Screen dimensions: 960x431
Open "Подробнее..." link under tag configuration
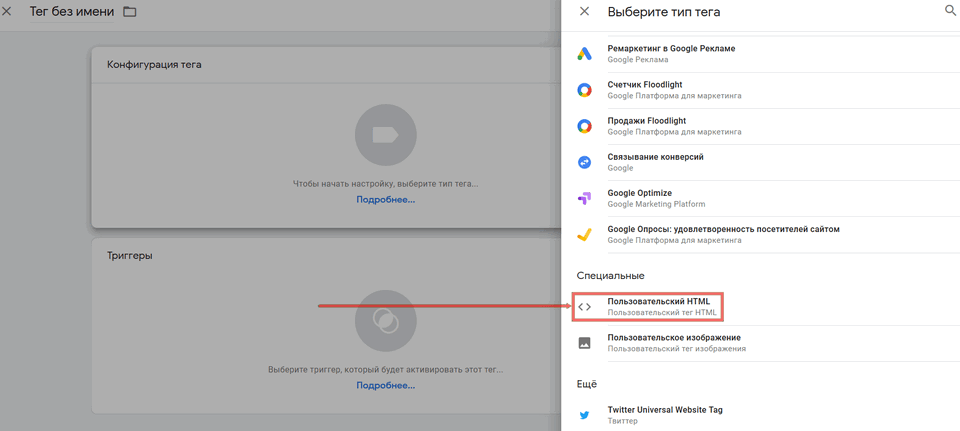coord(385,200)
